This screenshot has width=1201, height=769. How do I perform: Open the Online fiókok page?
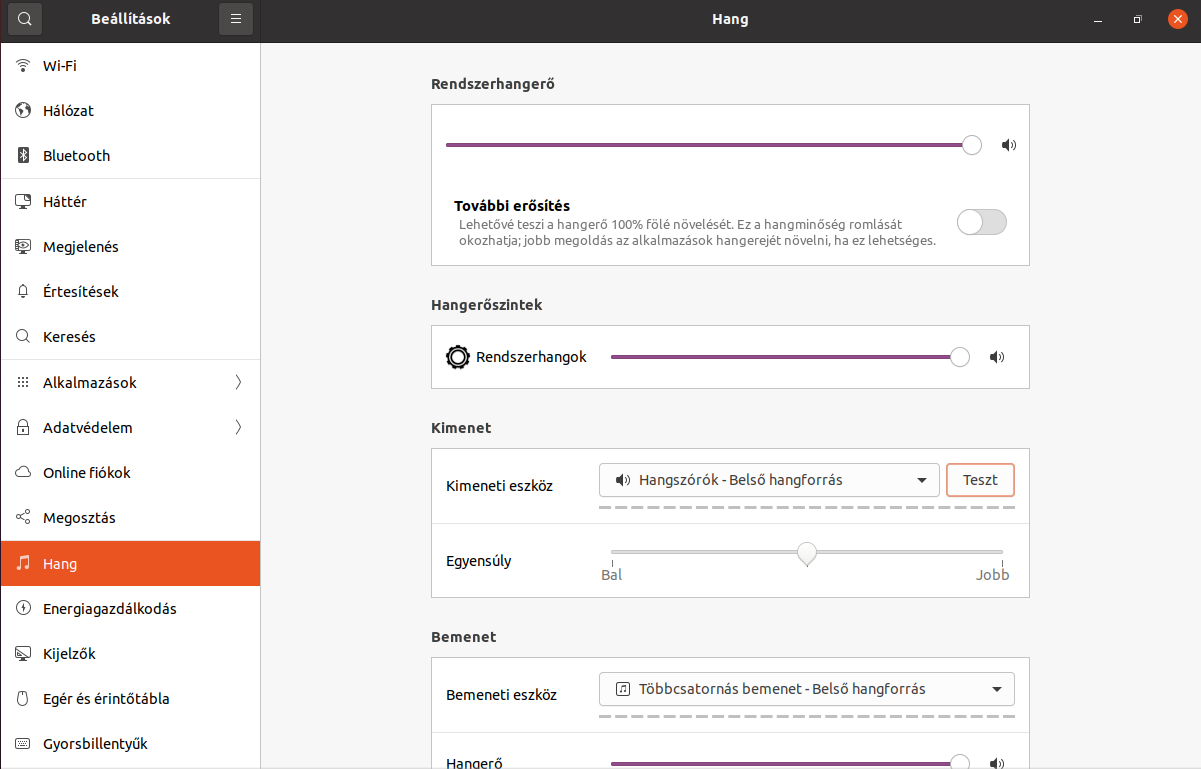tap(130, 473)
